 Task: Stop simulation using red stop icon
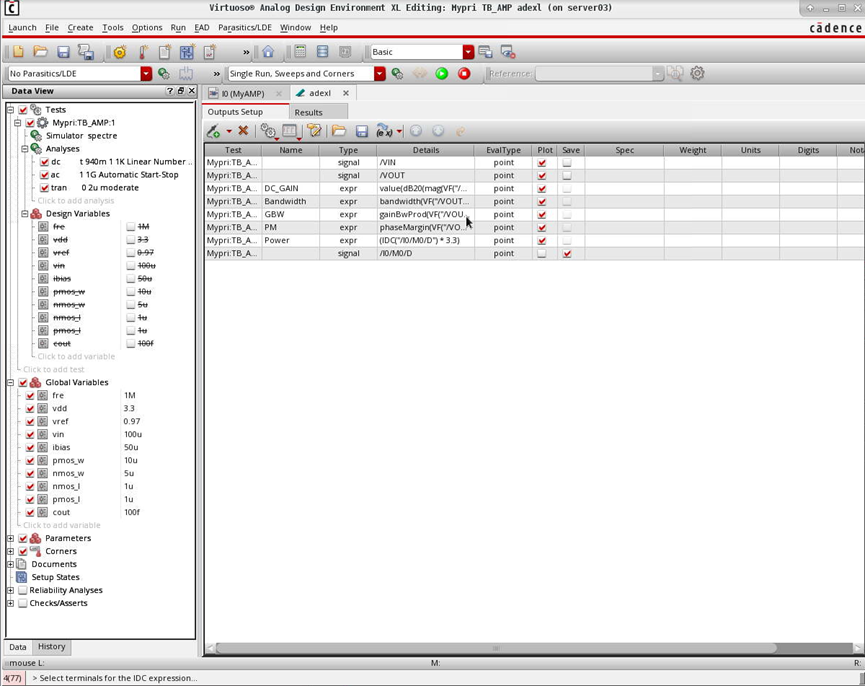coord(463,73)
